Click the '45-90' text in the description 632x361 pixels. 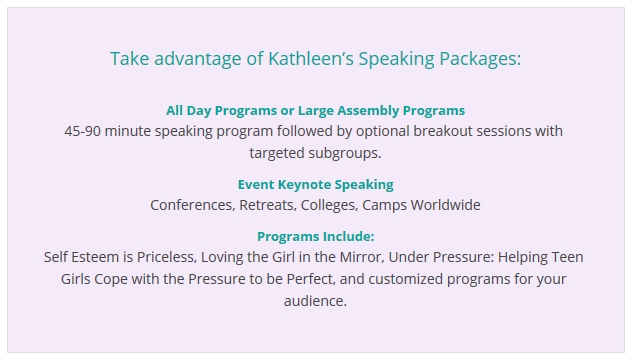click(82, 131)
